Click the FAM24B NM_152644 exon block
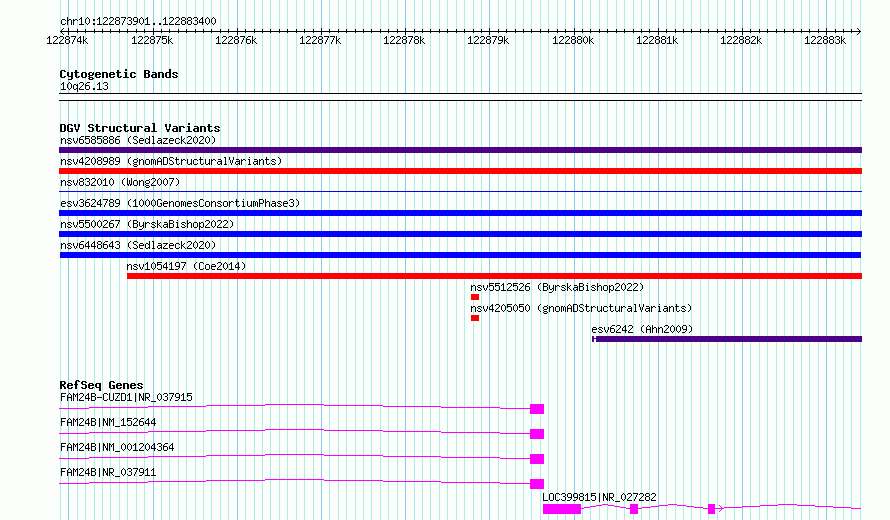The height and width of the screenshot is (520, 890). click(537, 434)
